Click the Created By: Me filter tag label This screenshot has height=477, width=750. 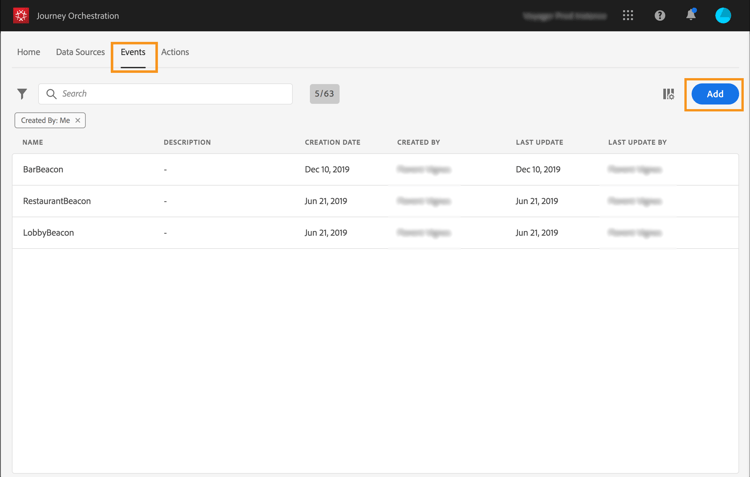coord(45,121)
